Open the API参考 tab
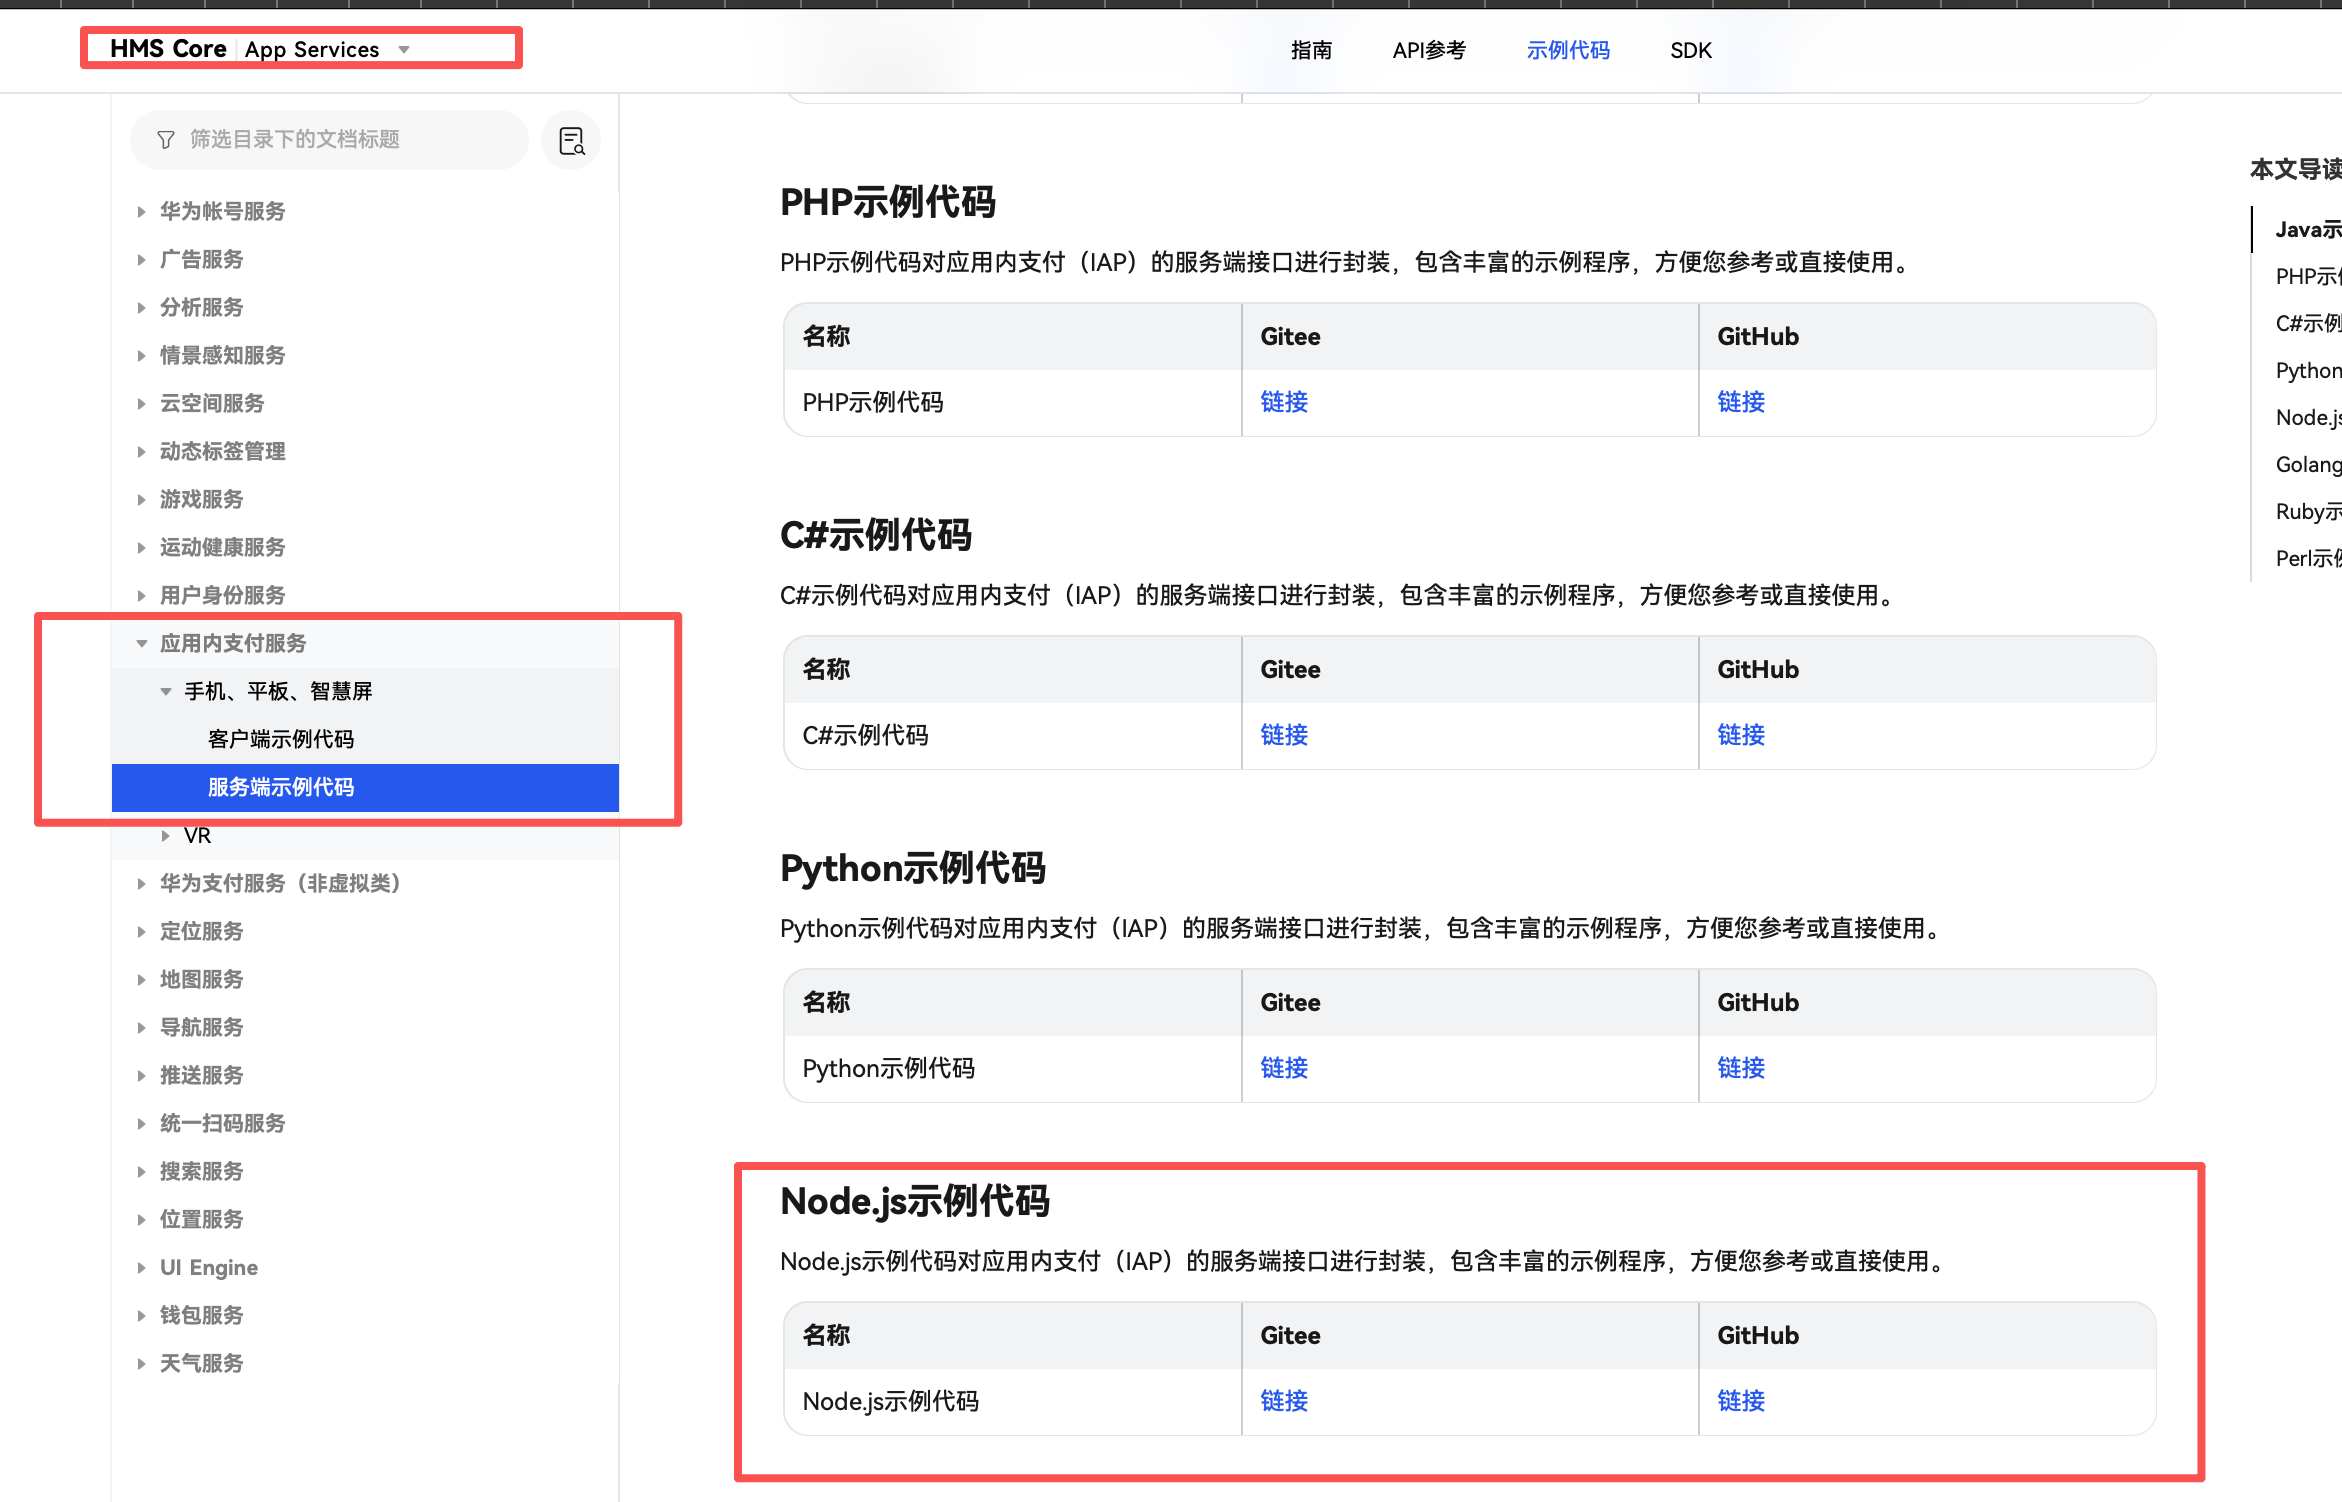This screenshot has width=2342, height=1502. point(1428,51)
